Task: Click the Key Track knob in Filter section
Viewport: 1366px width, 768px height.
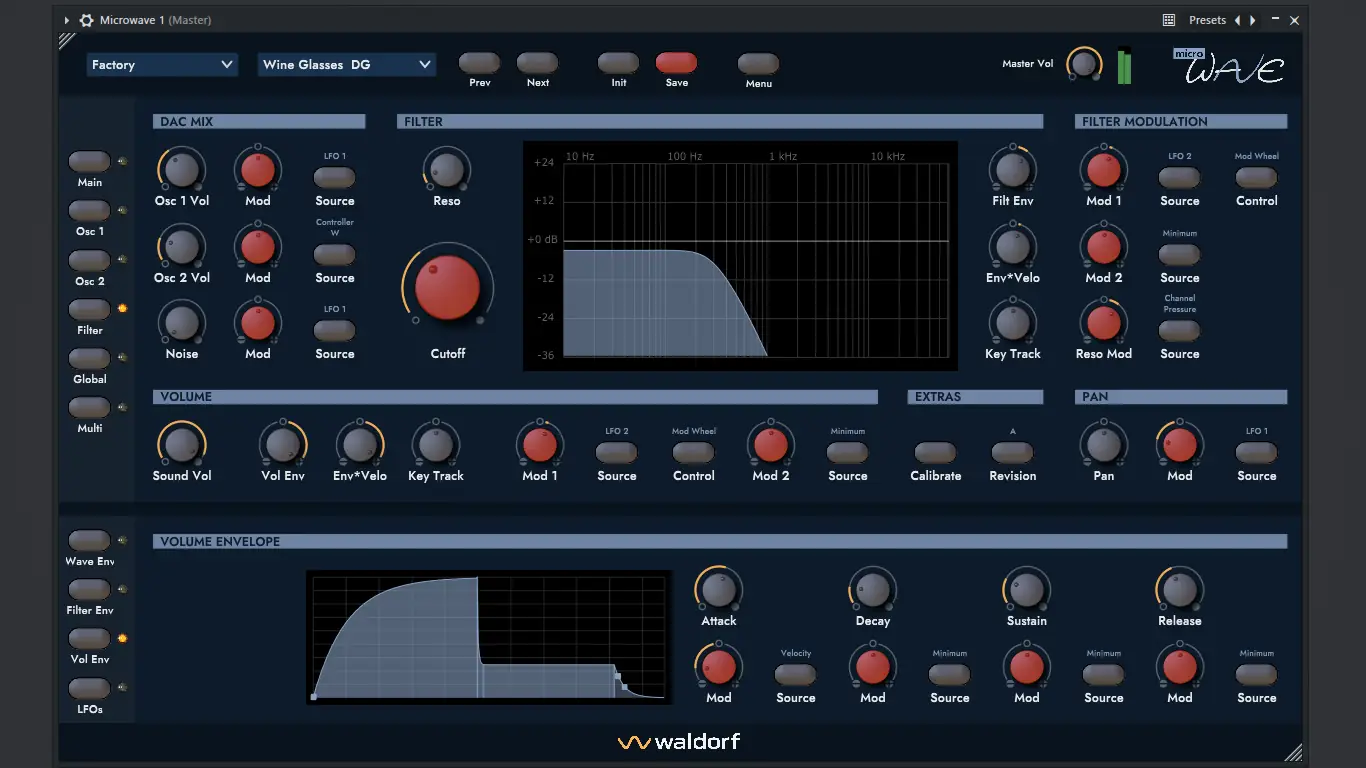Action: pyautogui.click(x=1013, y=322)
